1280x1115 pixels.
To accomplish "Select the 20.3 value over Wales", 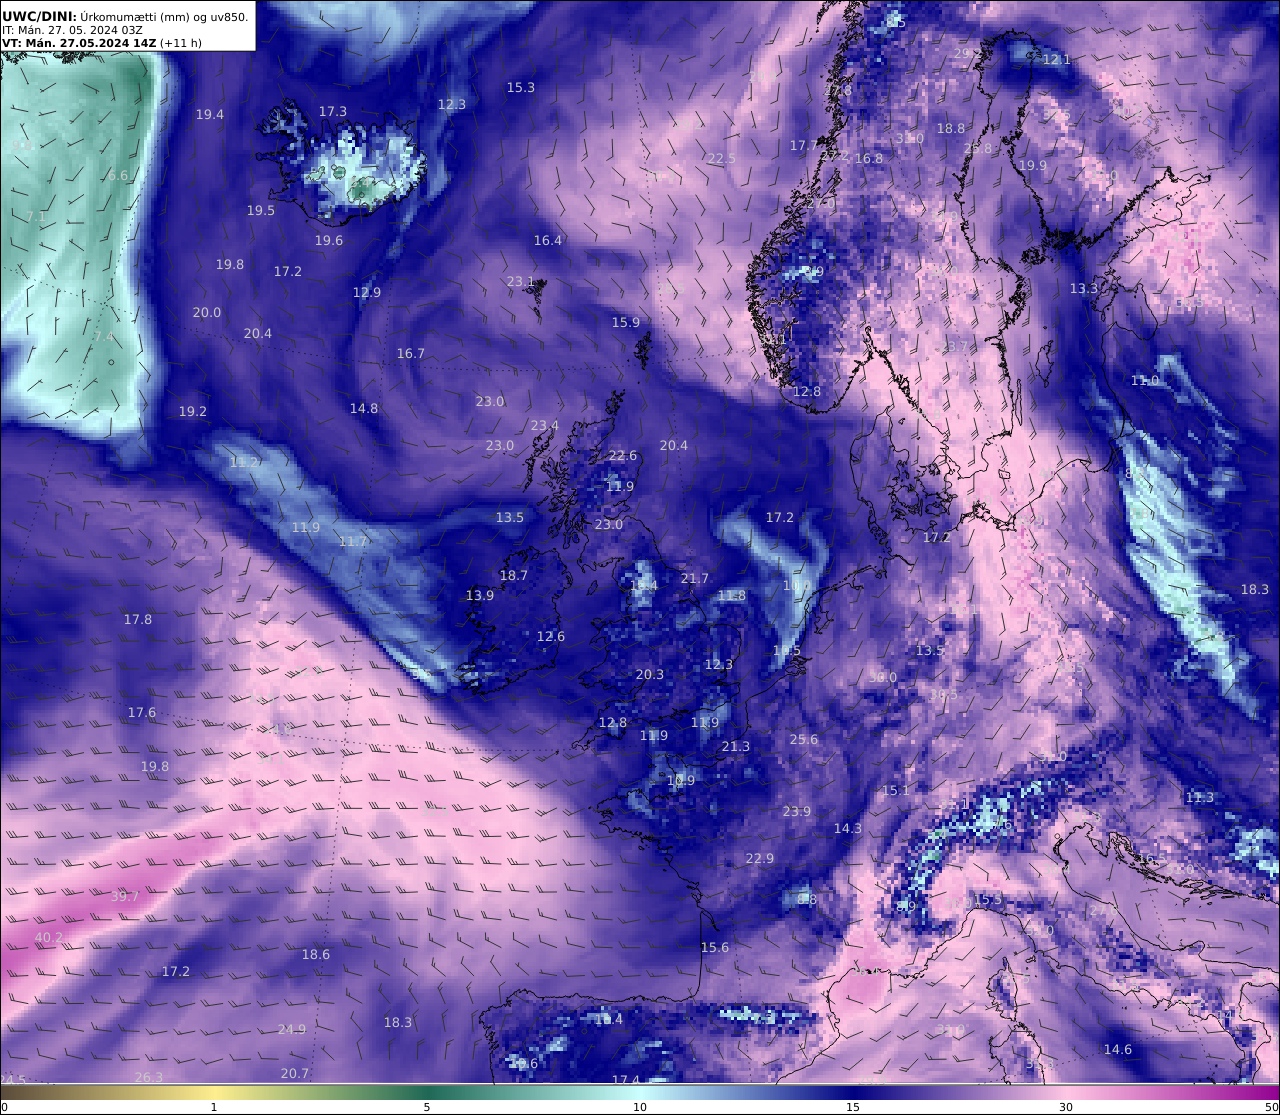I will pyautogui.click(x=650, y=675).
